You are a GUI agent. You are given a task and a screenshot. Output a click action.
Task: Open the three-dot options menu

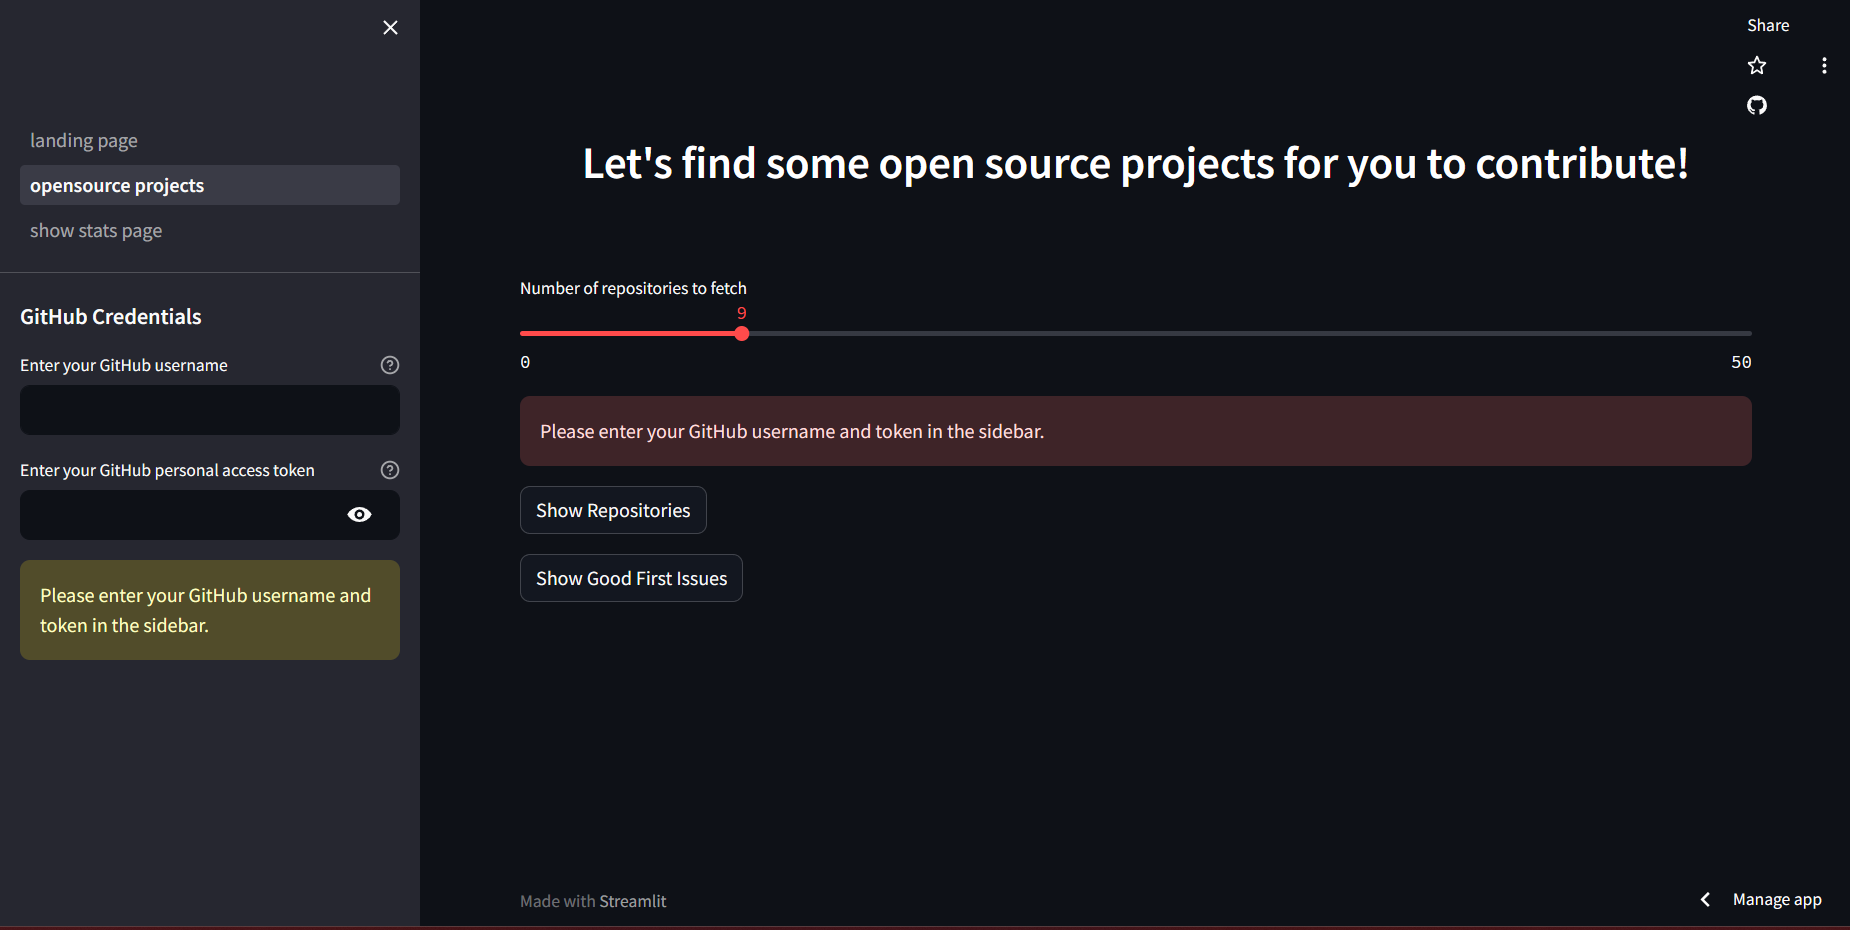(x=1823, y=65)
